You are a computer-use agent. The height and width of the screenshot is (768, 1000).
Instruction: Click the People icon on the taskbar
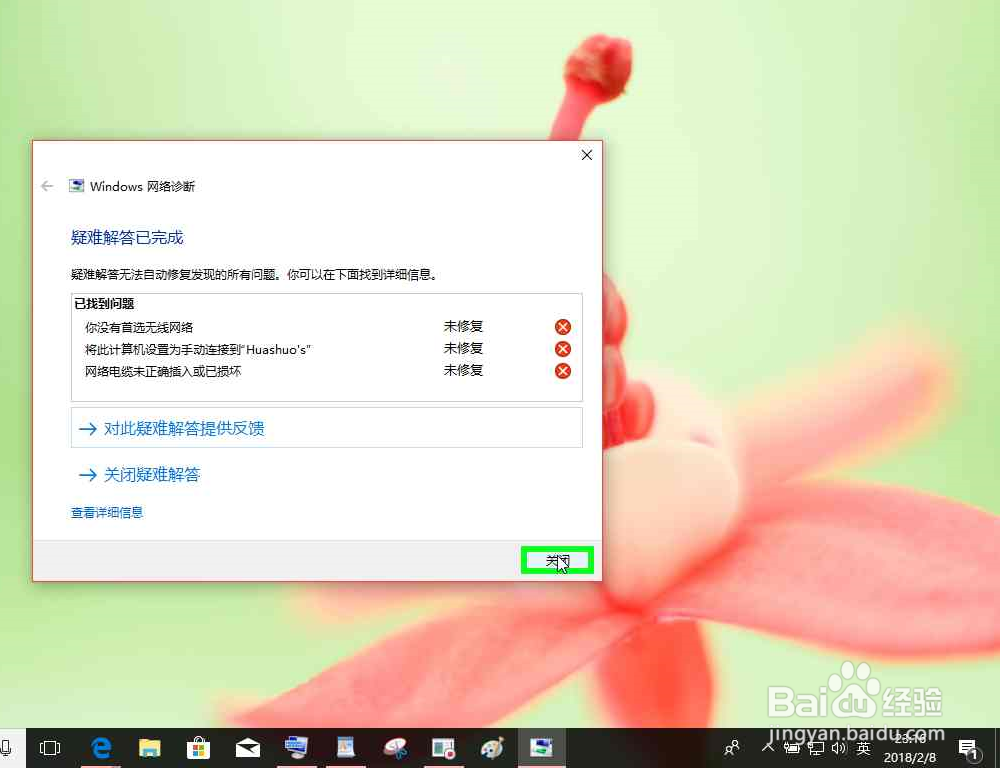(x=731, y=747)
